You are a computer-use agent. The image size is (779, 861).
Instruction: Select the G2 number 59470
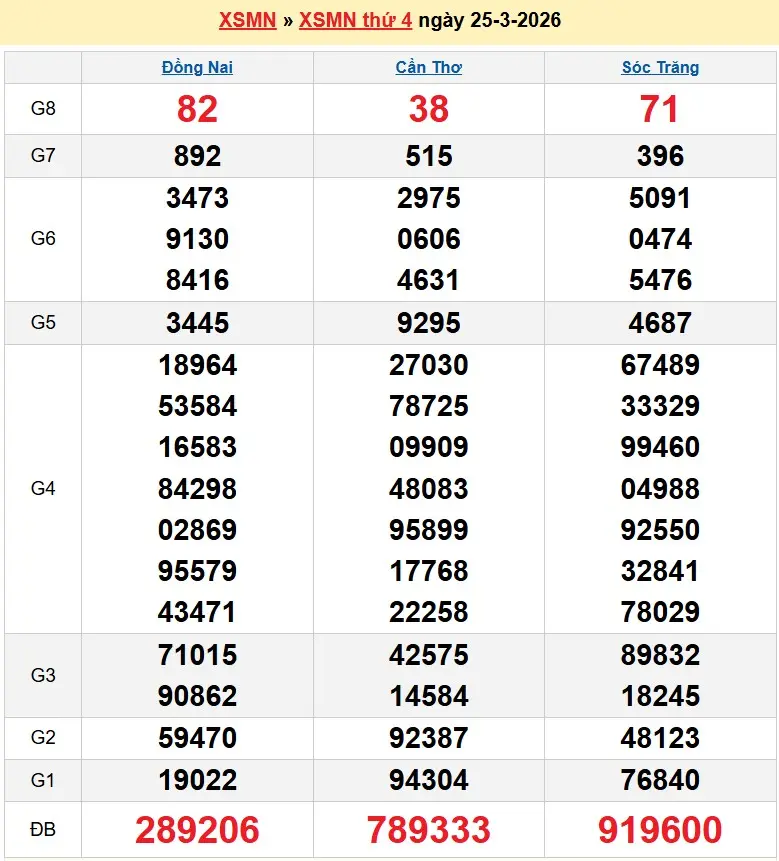pos(197,738)
